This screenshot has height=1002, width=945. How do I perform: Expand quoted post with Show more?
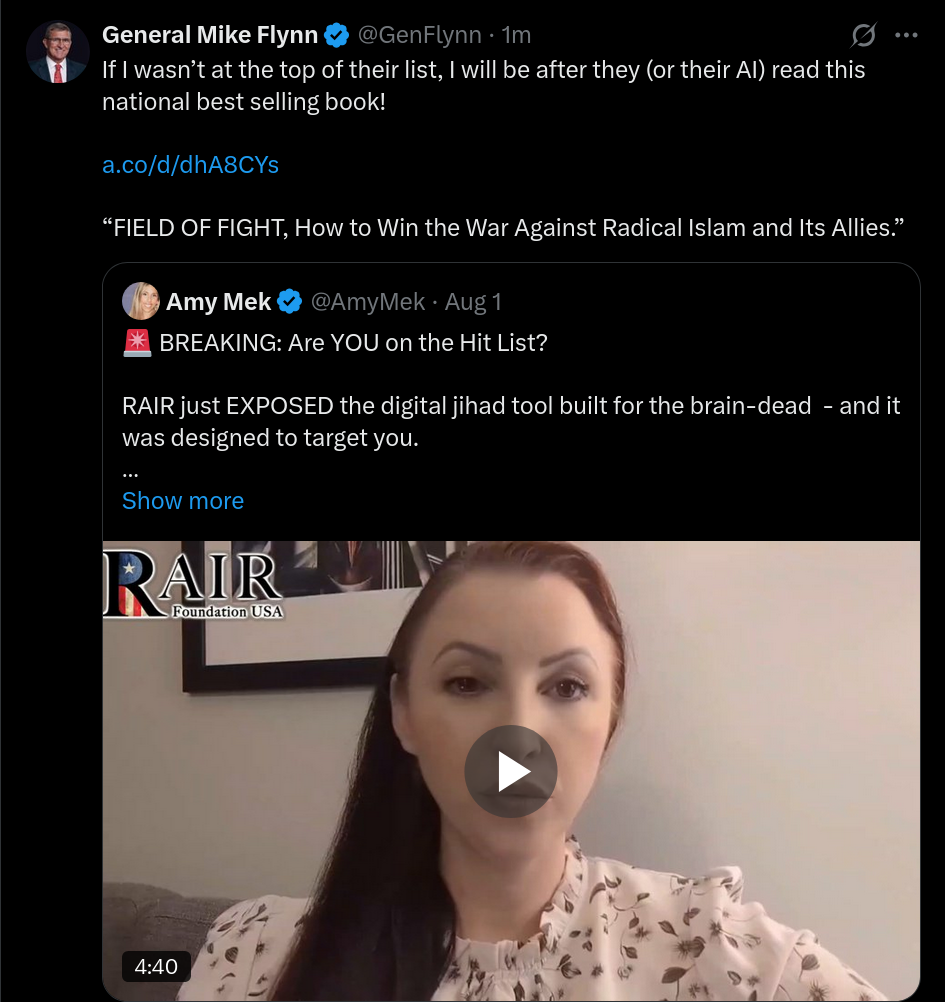183,501
